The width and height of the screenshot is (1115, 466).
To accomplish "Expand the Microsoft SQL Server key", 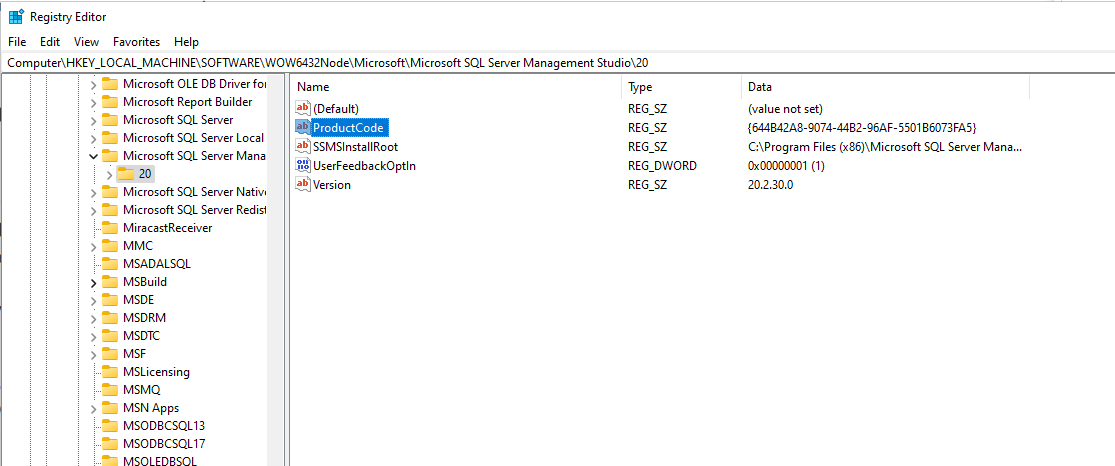I will coord(93,120).
